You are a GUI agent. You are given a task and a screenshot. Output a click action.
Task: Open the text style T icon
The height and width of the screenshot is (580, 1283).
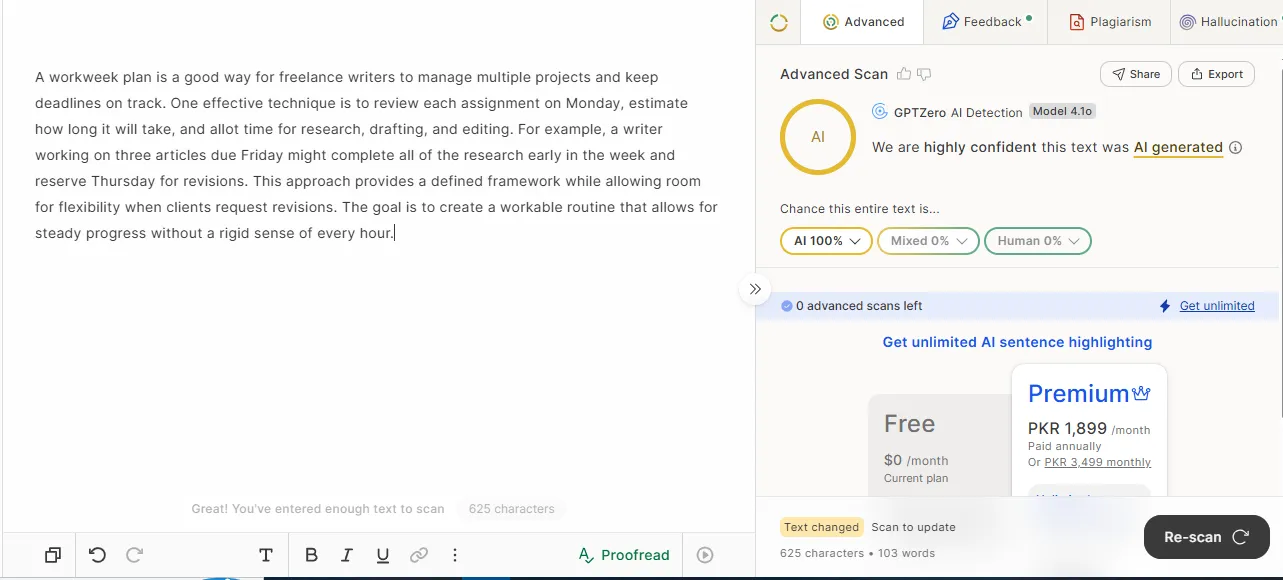tap(266, 555)
